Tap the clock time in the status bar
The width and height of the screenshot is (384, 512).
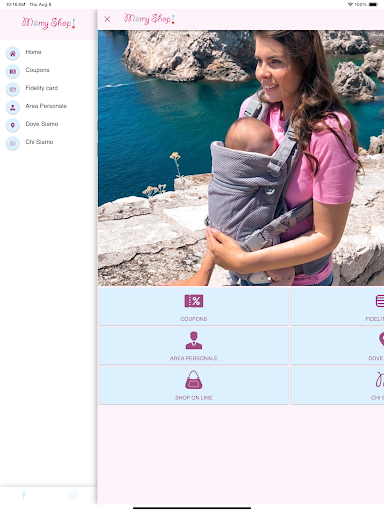tap(15, 4)
